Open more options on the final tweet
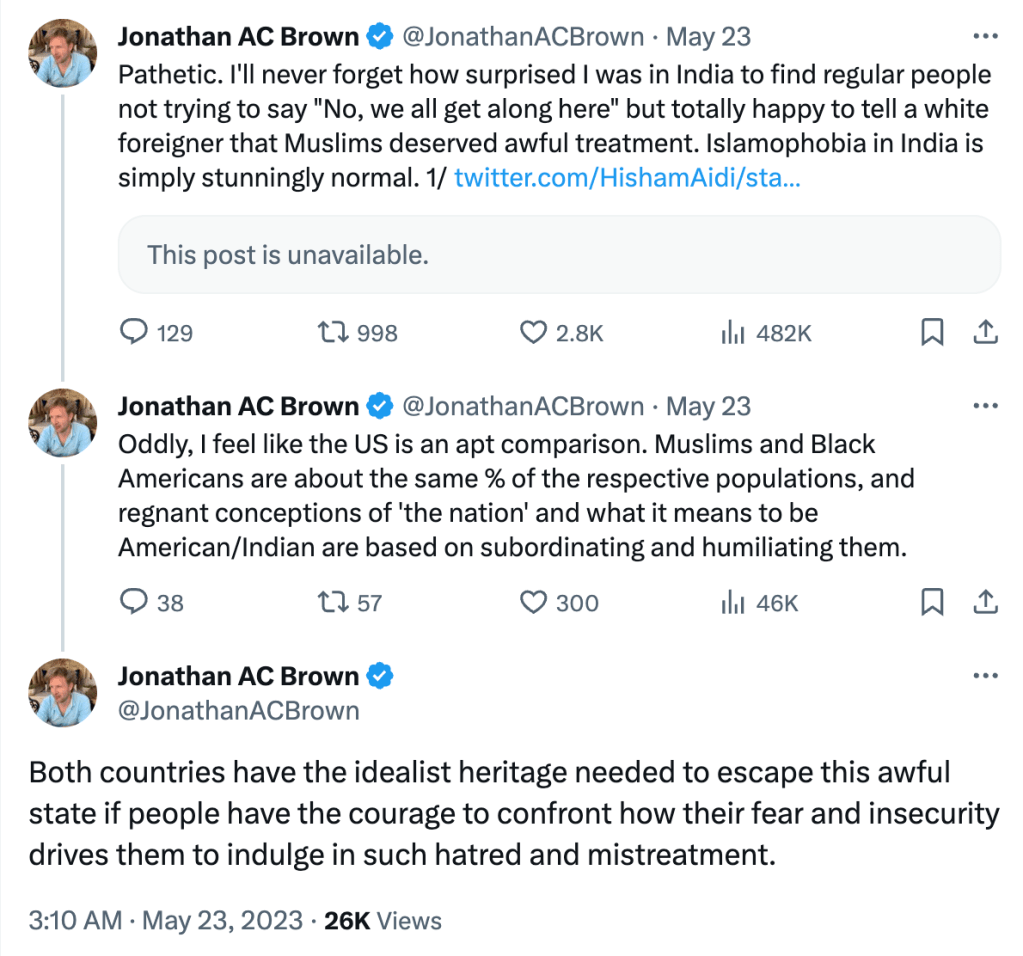This screenshot has width=1023, height=956. click(985, 677)
